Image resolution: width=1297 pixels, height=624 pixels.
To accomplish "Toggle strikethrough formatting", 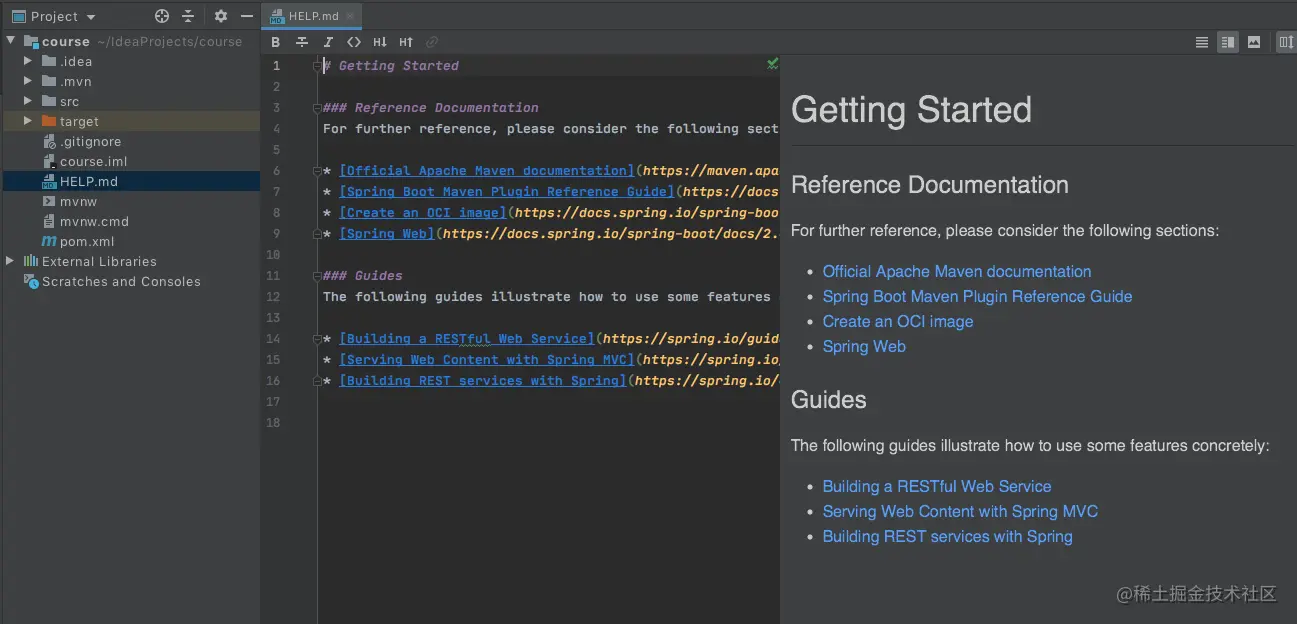I will point(302,42).
